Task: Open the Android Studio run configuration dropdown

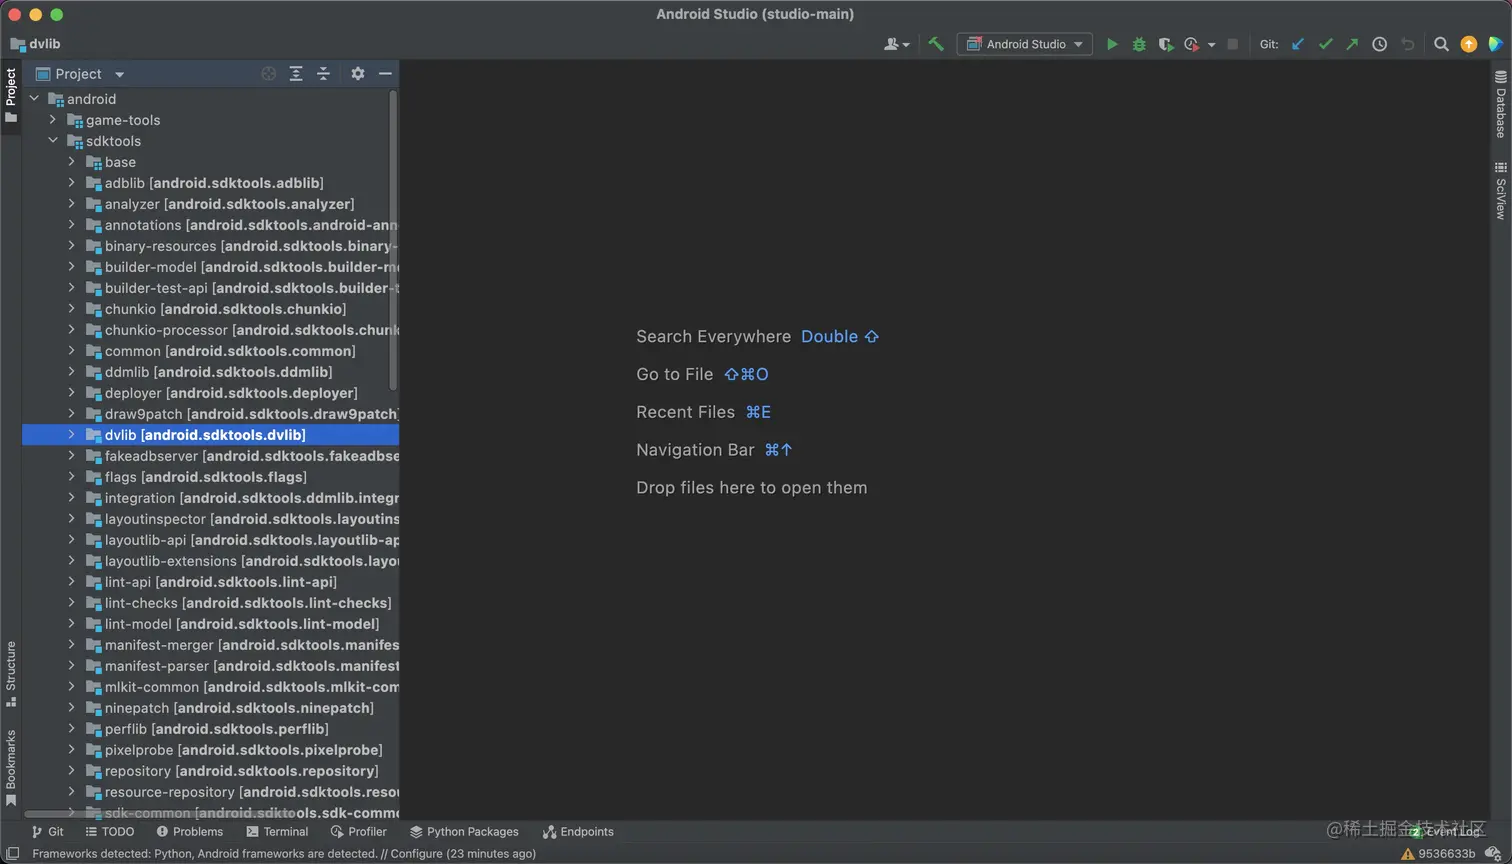Action: pos(1024,44)
